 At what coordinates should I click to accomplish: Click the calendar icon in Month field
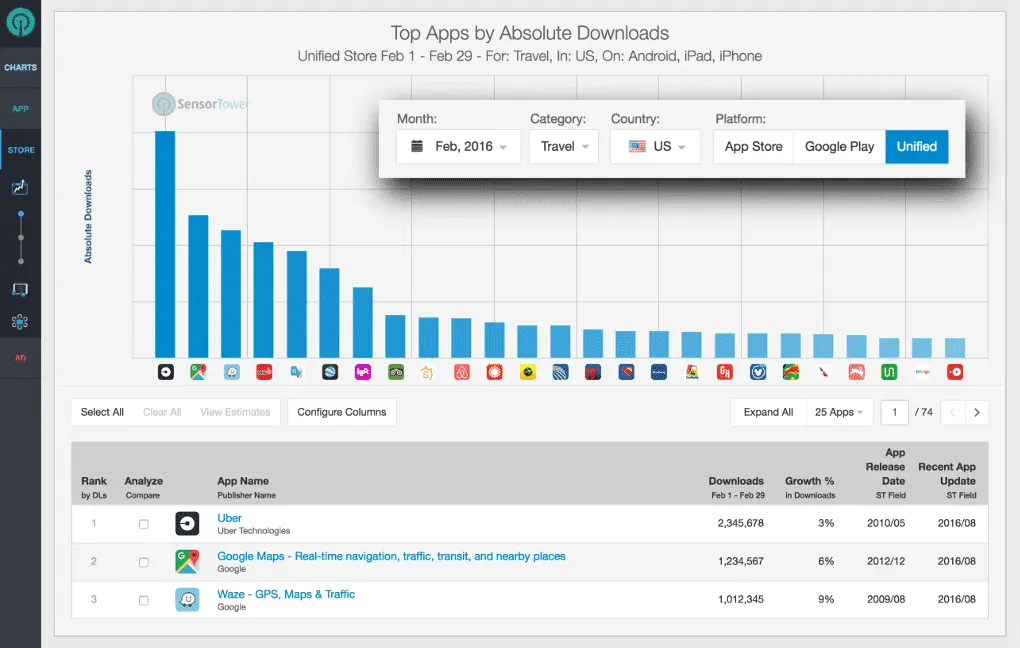point(417,146)
